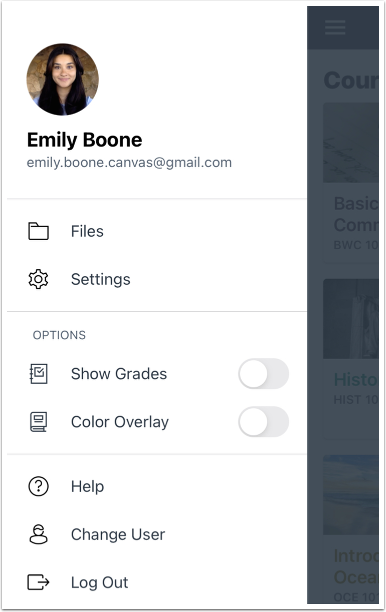Select Change User option

point(157,534)
